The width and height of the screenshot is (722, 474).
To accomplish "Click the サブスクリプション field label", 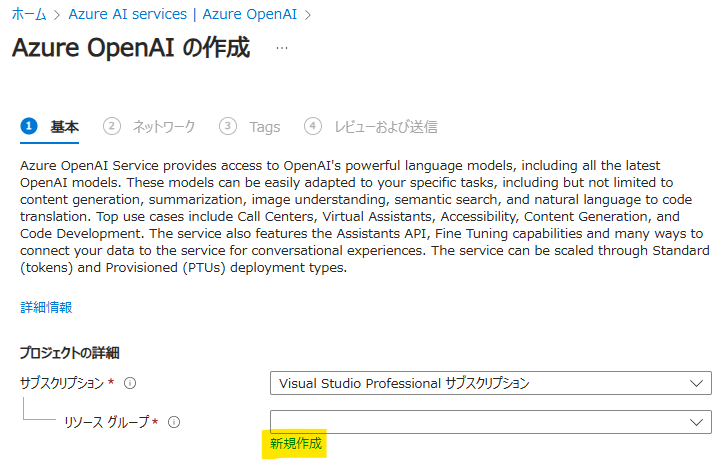I will click(x=62, y=383).
